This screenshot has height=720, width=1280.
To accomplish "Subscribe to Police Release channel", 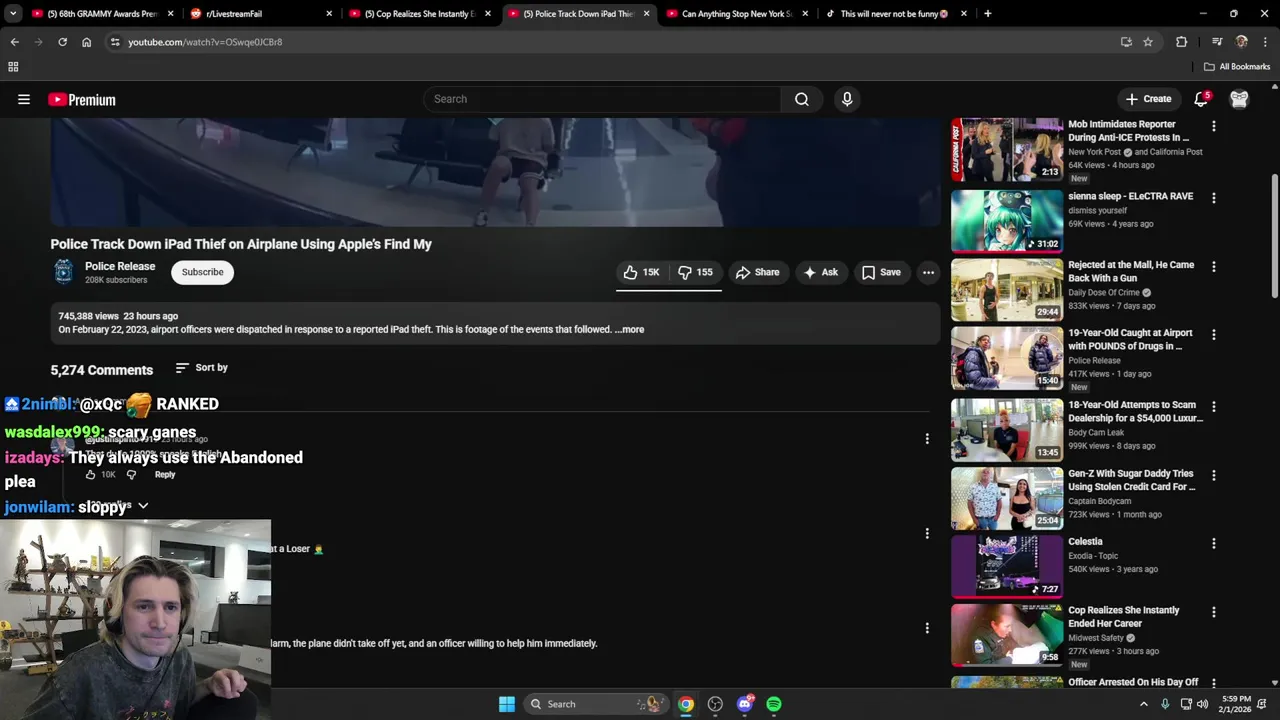I will click(x=202, y=272).
